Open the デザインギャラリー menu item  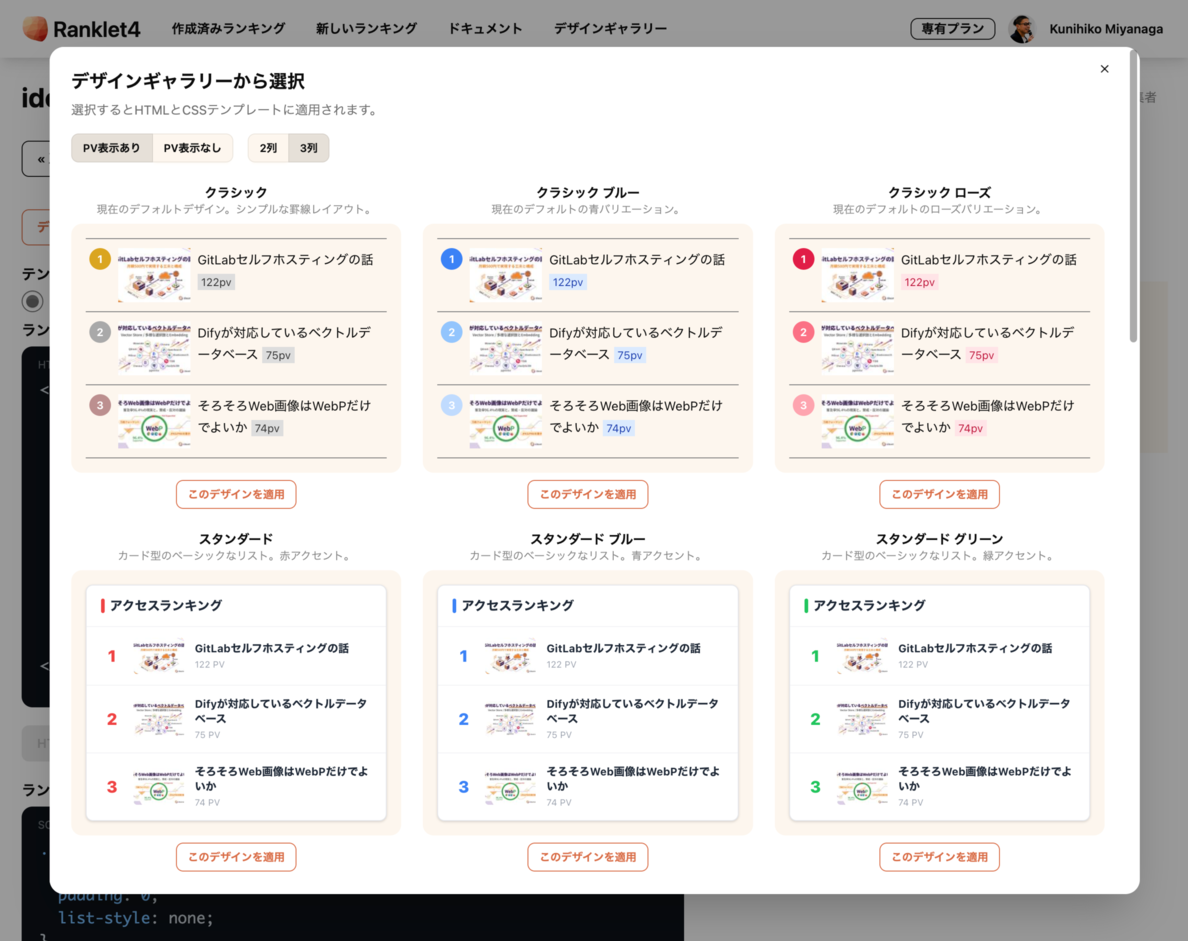(x=610, y=29)
